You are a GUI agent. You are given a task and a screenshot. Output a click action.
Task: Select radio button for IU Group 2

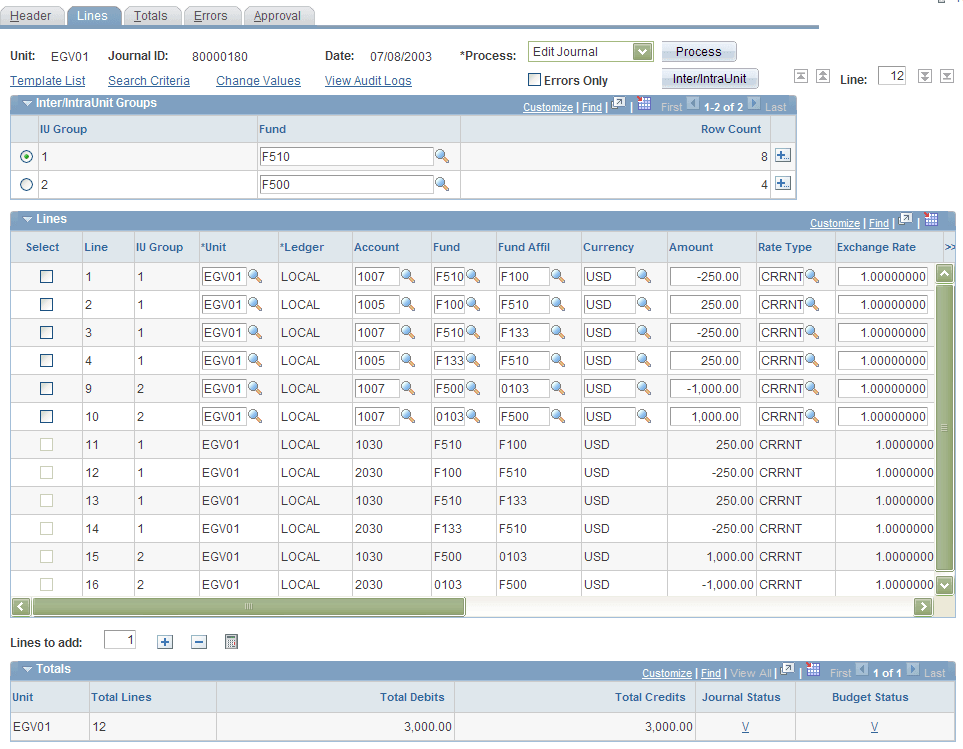(27, 184)
